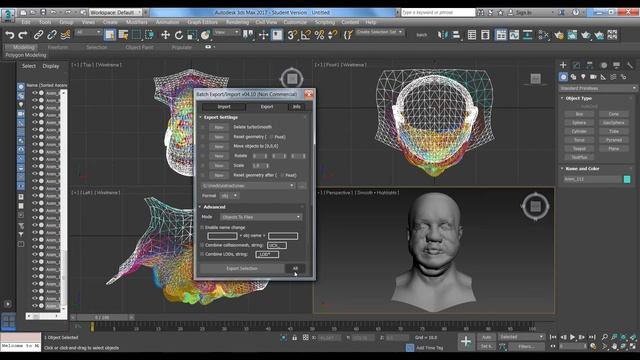Viewport: 640px width, 360px height.
Task: Open the Create Selection Set dropdown
Action: [380, 32]
